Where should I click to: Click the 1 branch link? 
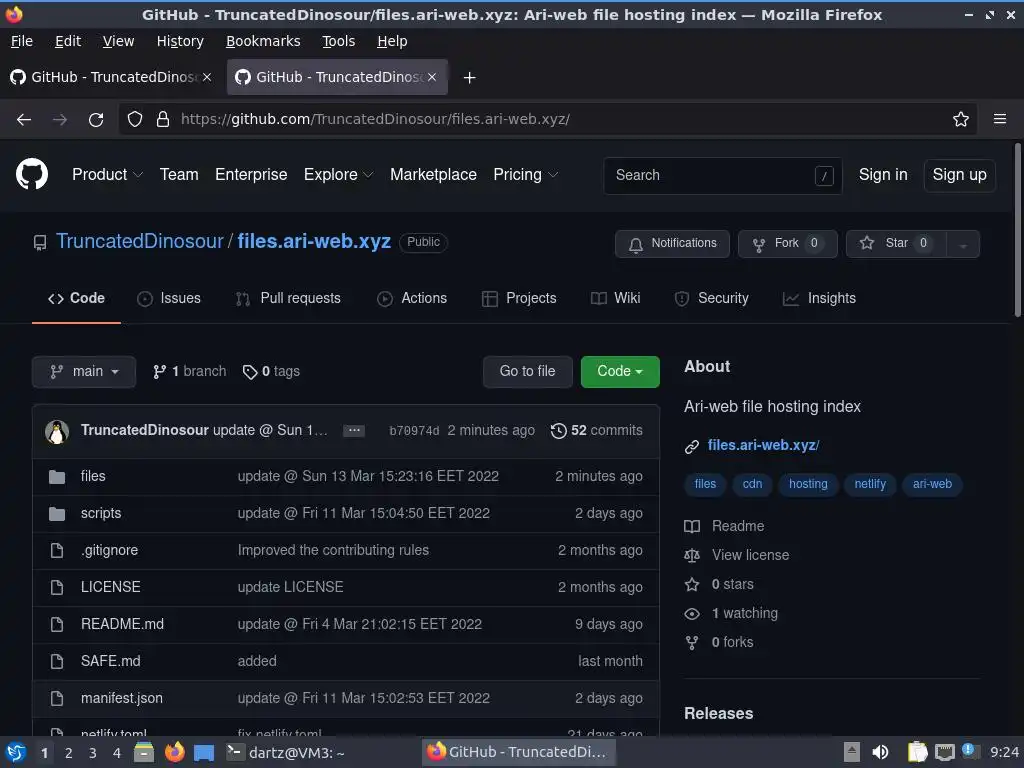(x=189, y=372)
